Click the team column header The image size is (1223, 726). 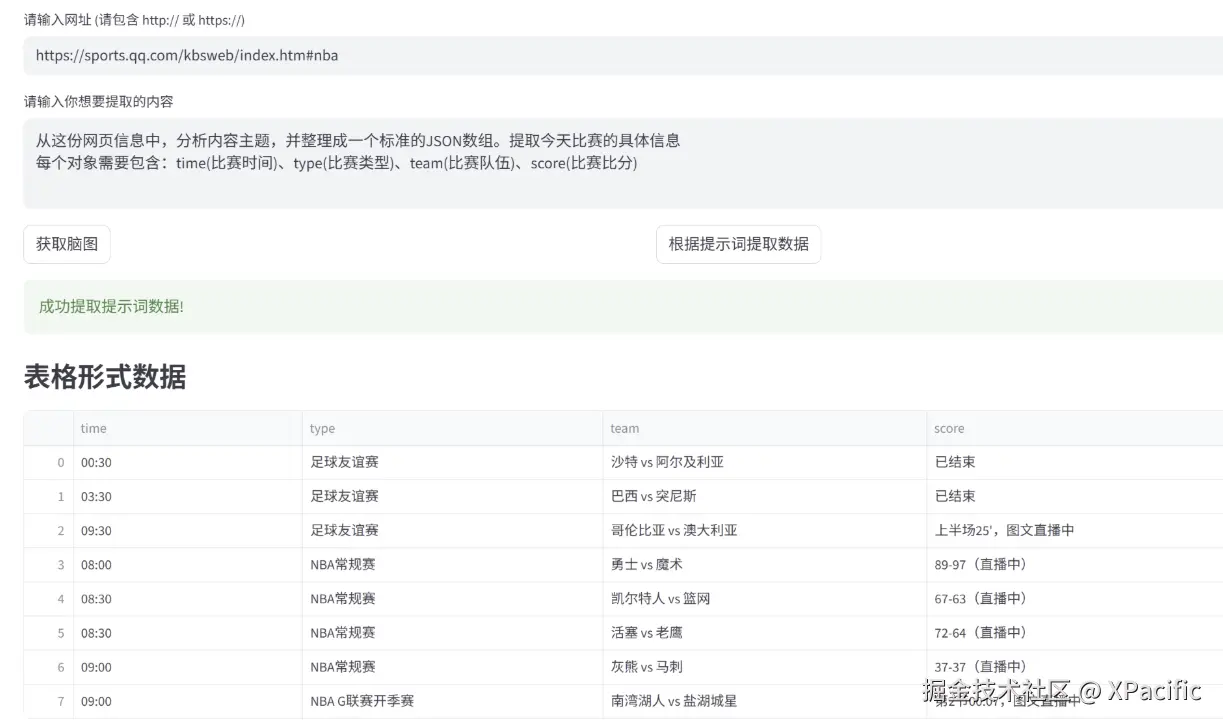[x=764, y=428]
